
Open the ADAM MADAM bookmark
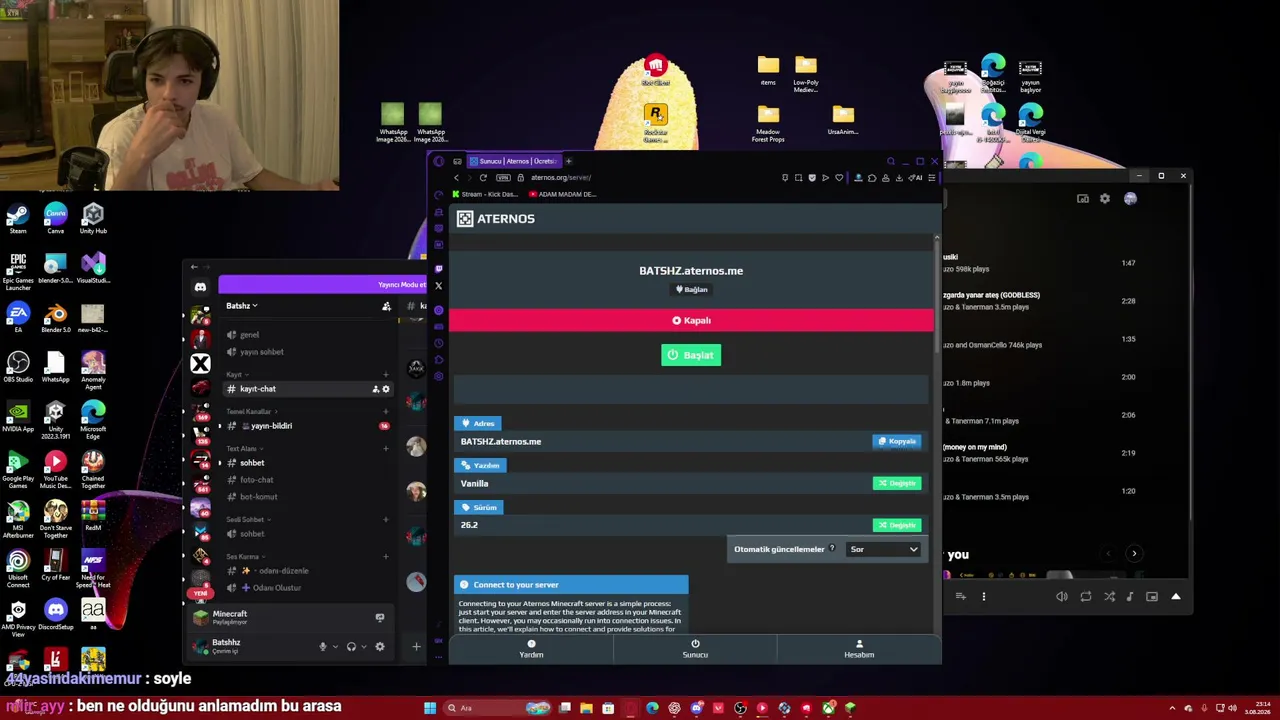[563, 194]
